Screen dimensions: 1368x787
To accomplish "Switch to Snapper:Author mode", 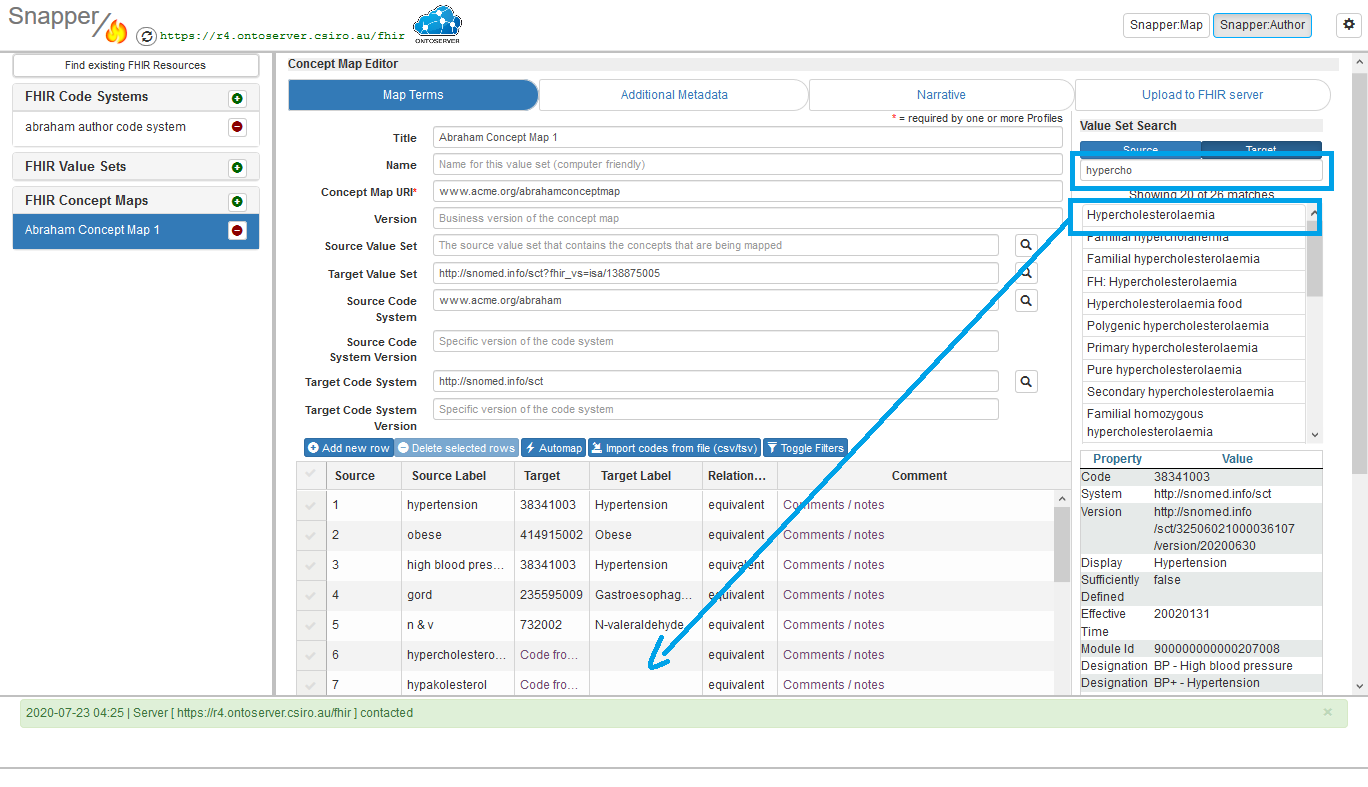I will tap(1262, 25).
